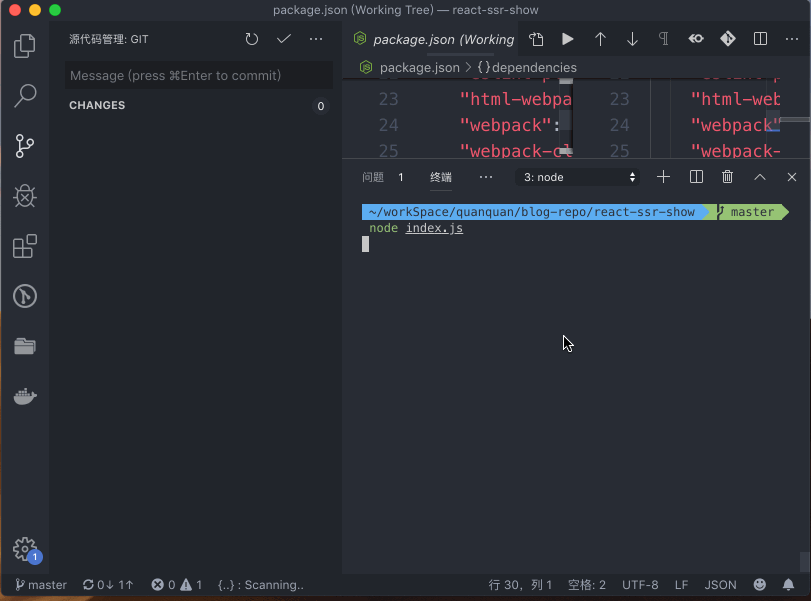Image resolution: width=811 pixels, height=601 pixels.
Task: Click the master branch in status bar
Action: 41,585
